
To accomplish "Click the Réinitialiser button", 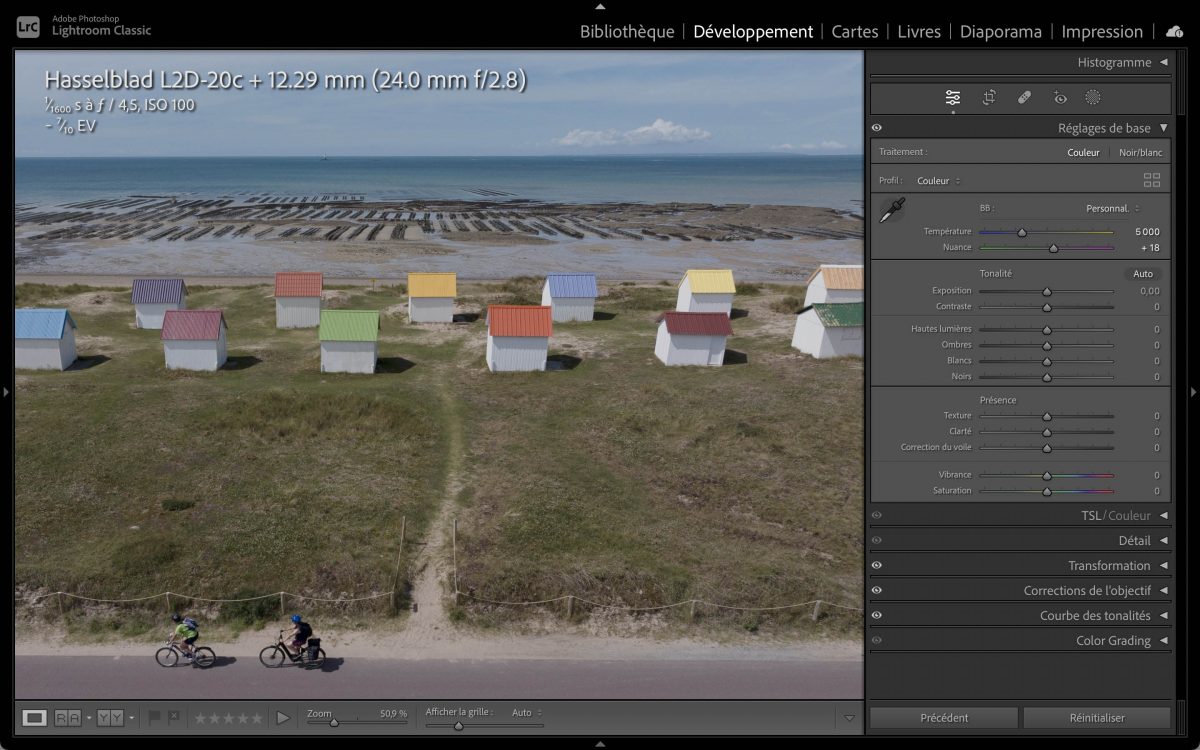I will (x=1096, y=718).
